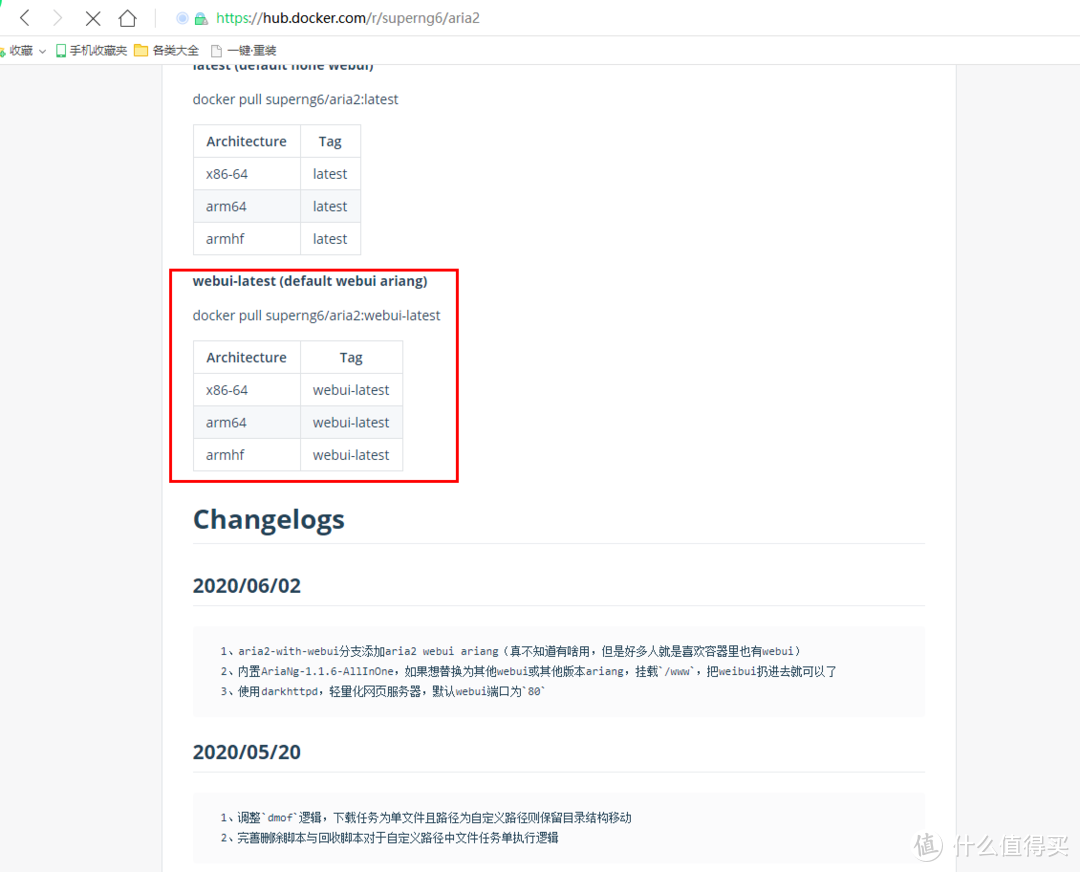Focus the hub.docker.com address bar URL

point(348,18)
